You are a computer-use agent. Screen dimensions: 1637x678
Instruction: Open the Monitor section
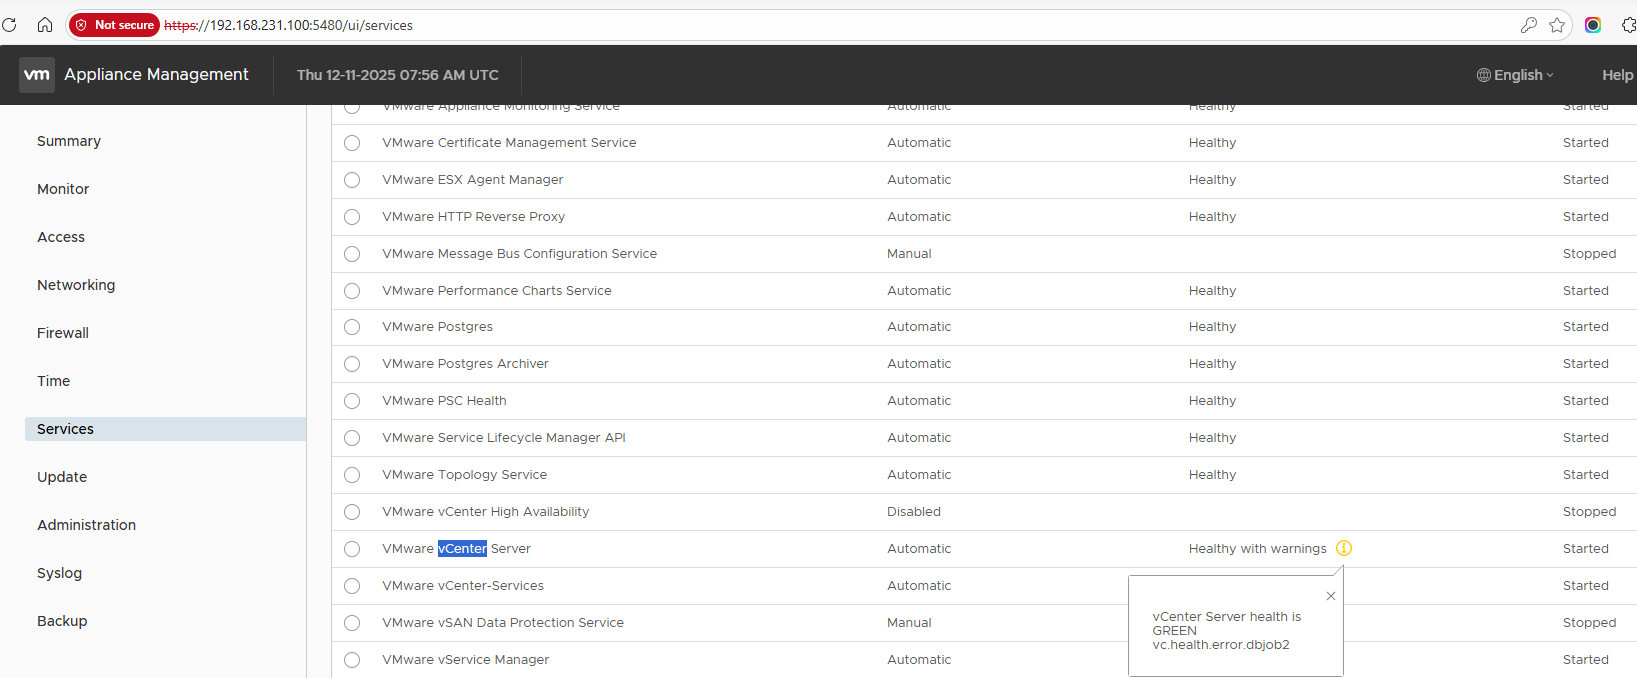coord(63,189)
